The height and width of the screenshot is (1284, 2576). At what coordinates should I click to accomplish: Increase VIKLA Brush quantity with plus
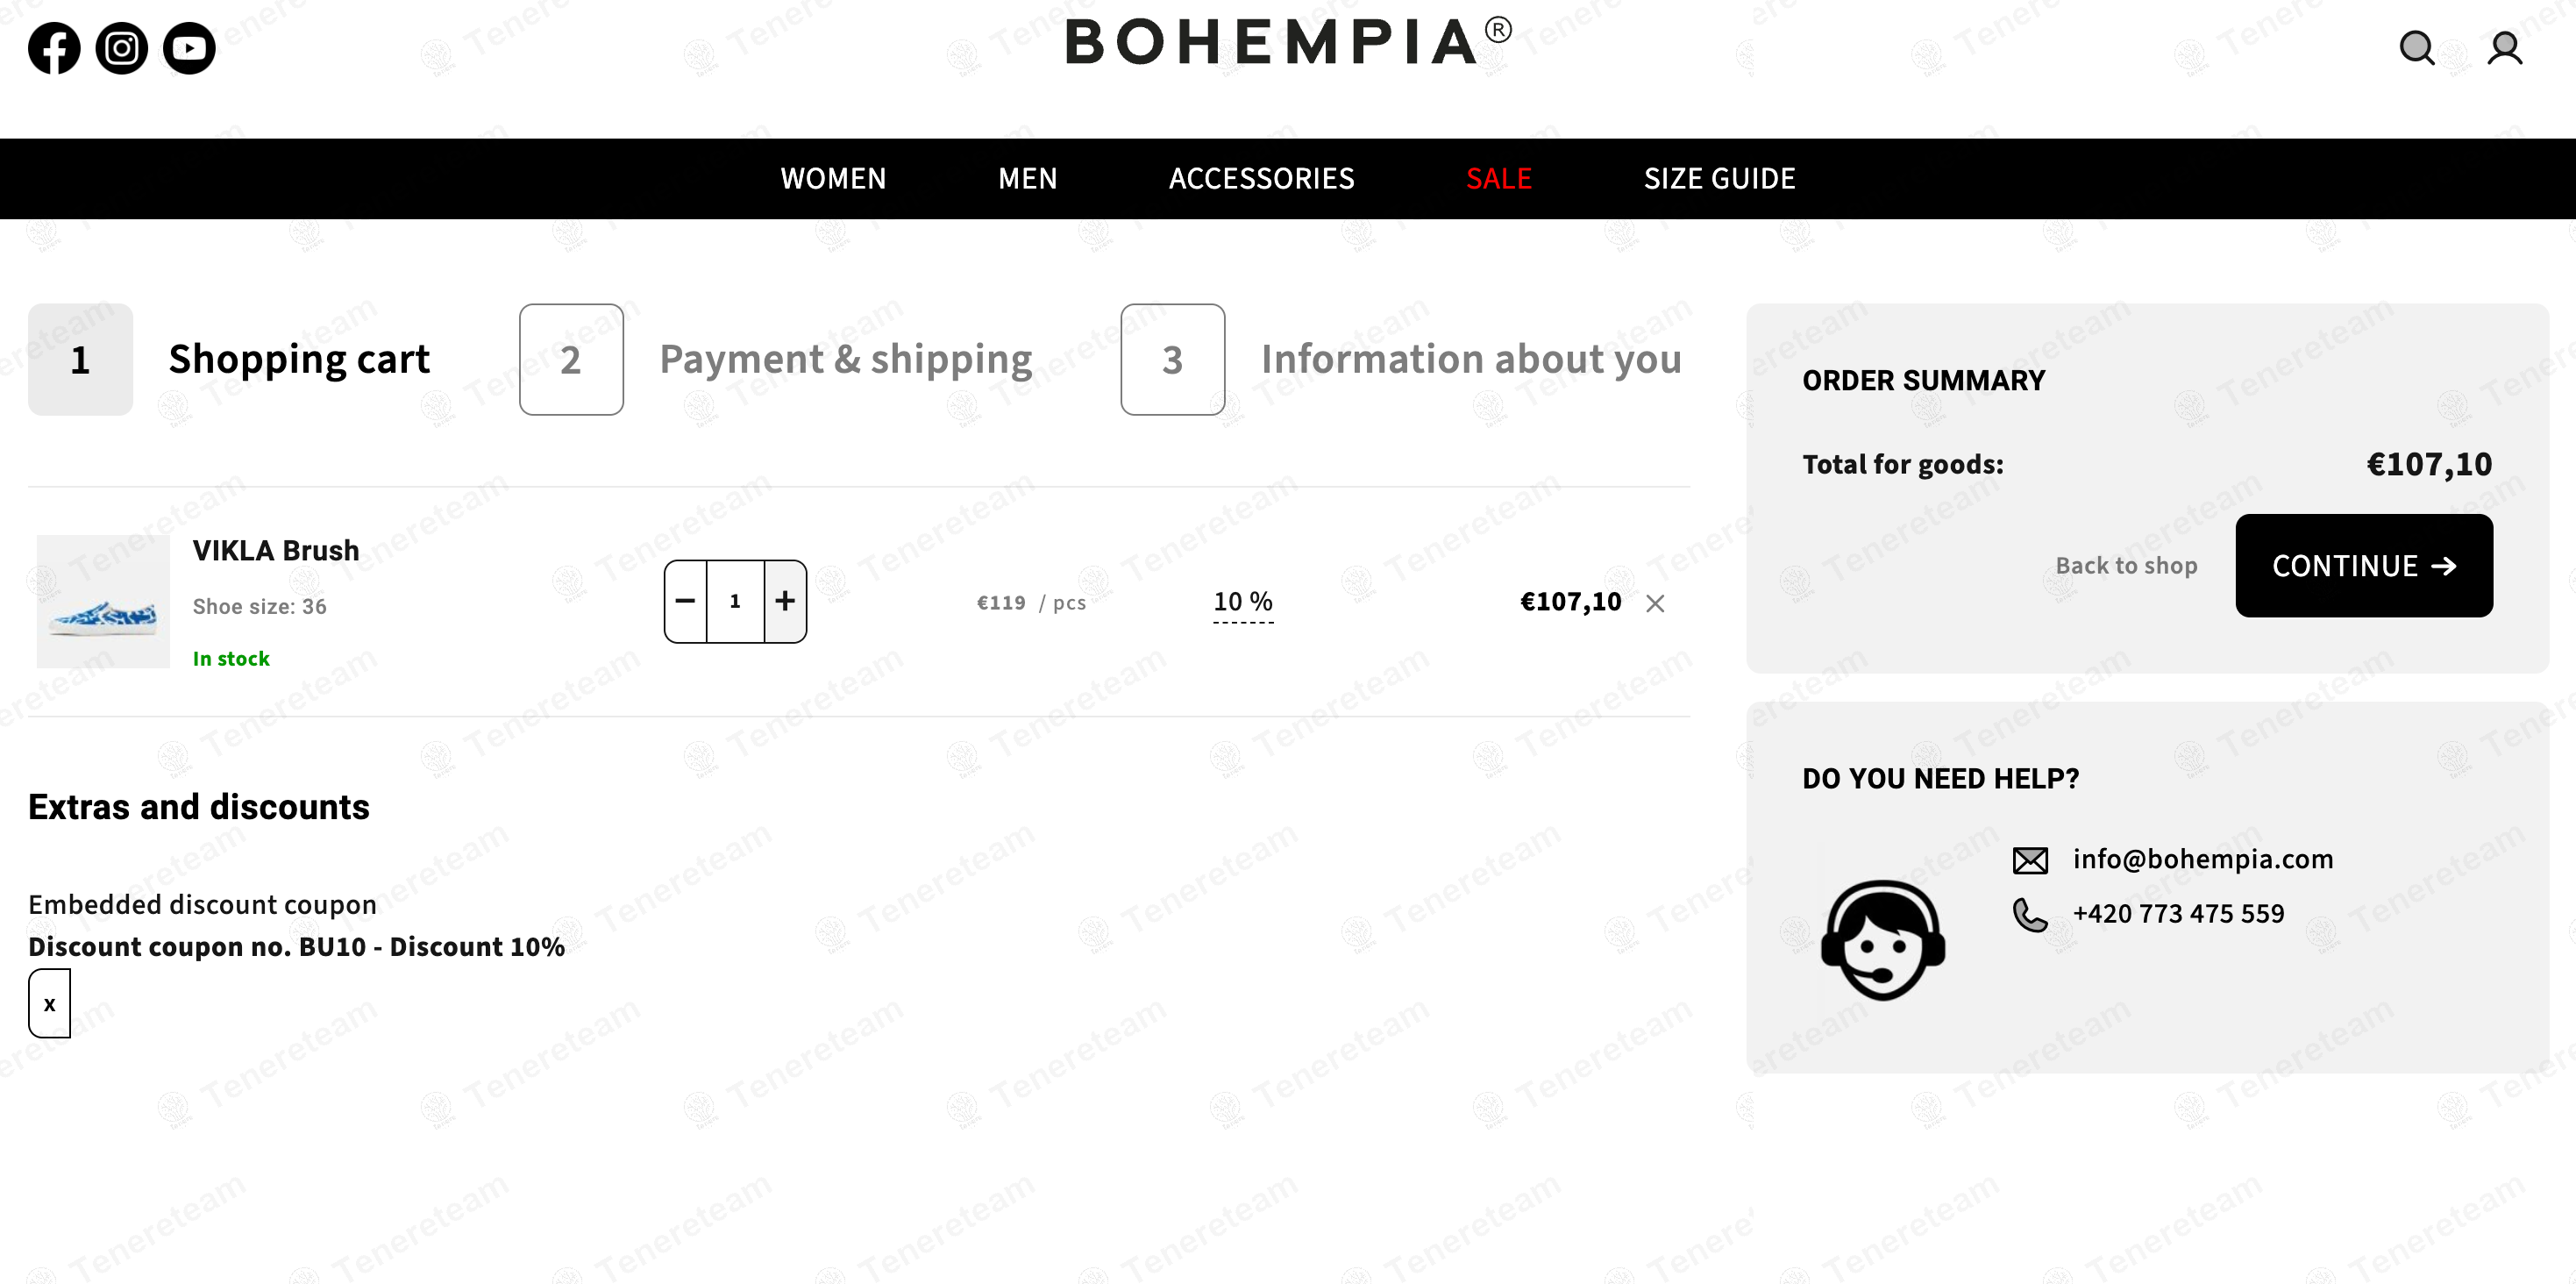point(785,601)
